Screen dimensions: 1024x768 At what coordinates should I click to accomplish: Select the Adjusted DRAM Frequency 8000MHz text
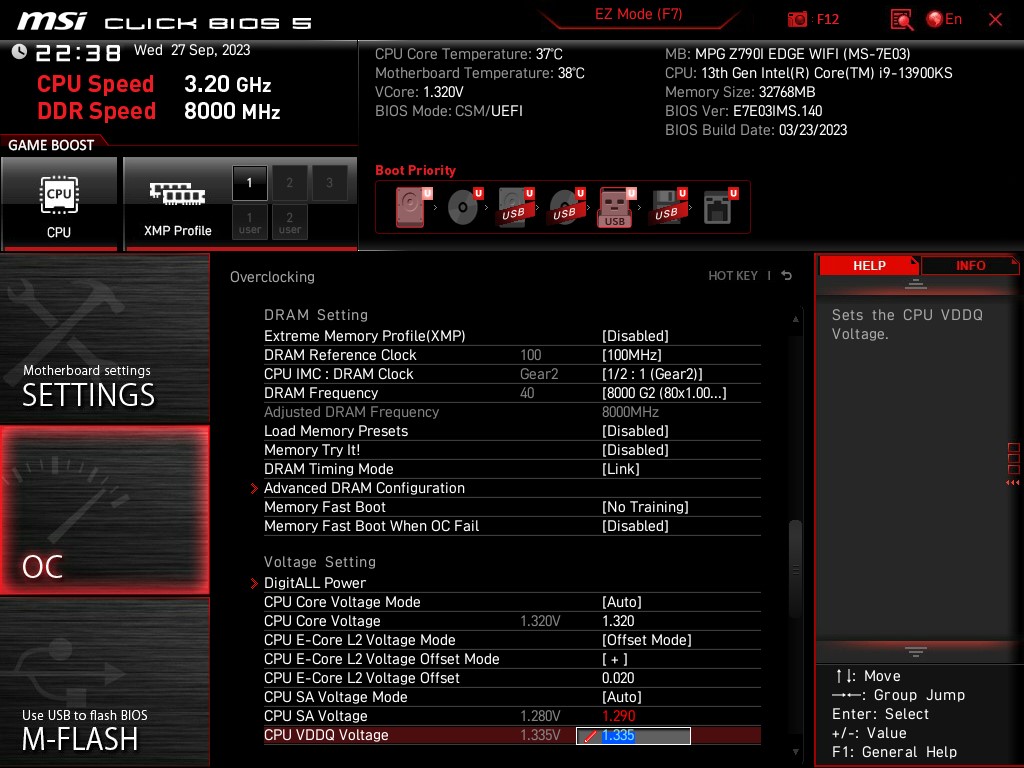630,412
